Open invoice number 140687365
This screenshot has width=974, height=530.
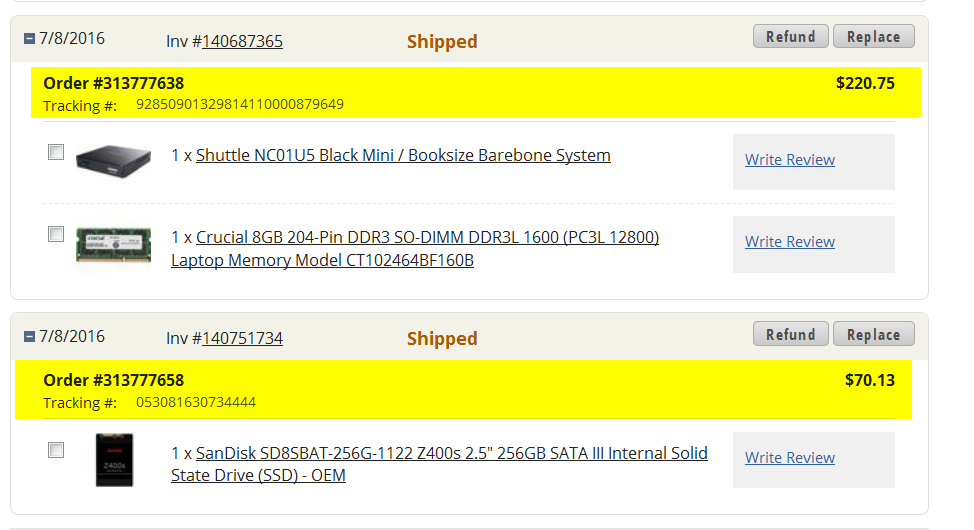(x=242, y=41)
